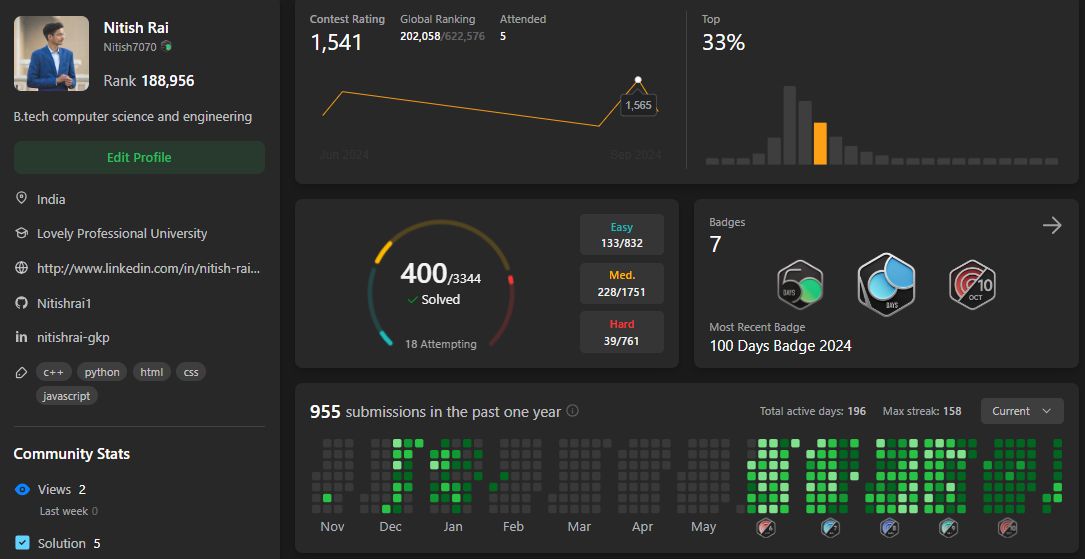Click the LinkedIn icon beside nitishrai-gkp
The height and width of the screenshot is (559, 1085).
tap(21, 337)
